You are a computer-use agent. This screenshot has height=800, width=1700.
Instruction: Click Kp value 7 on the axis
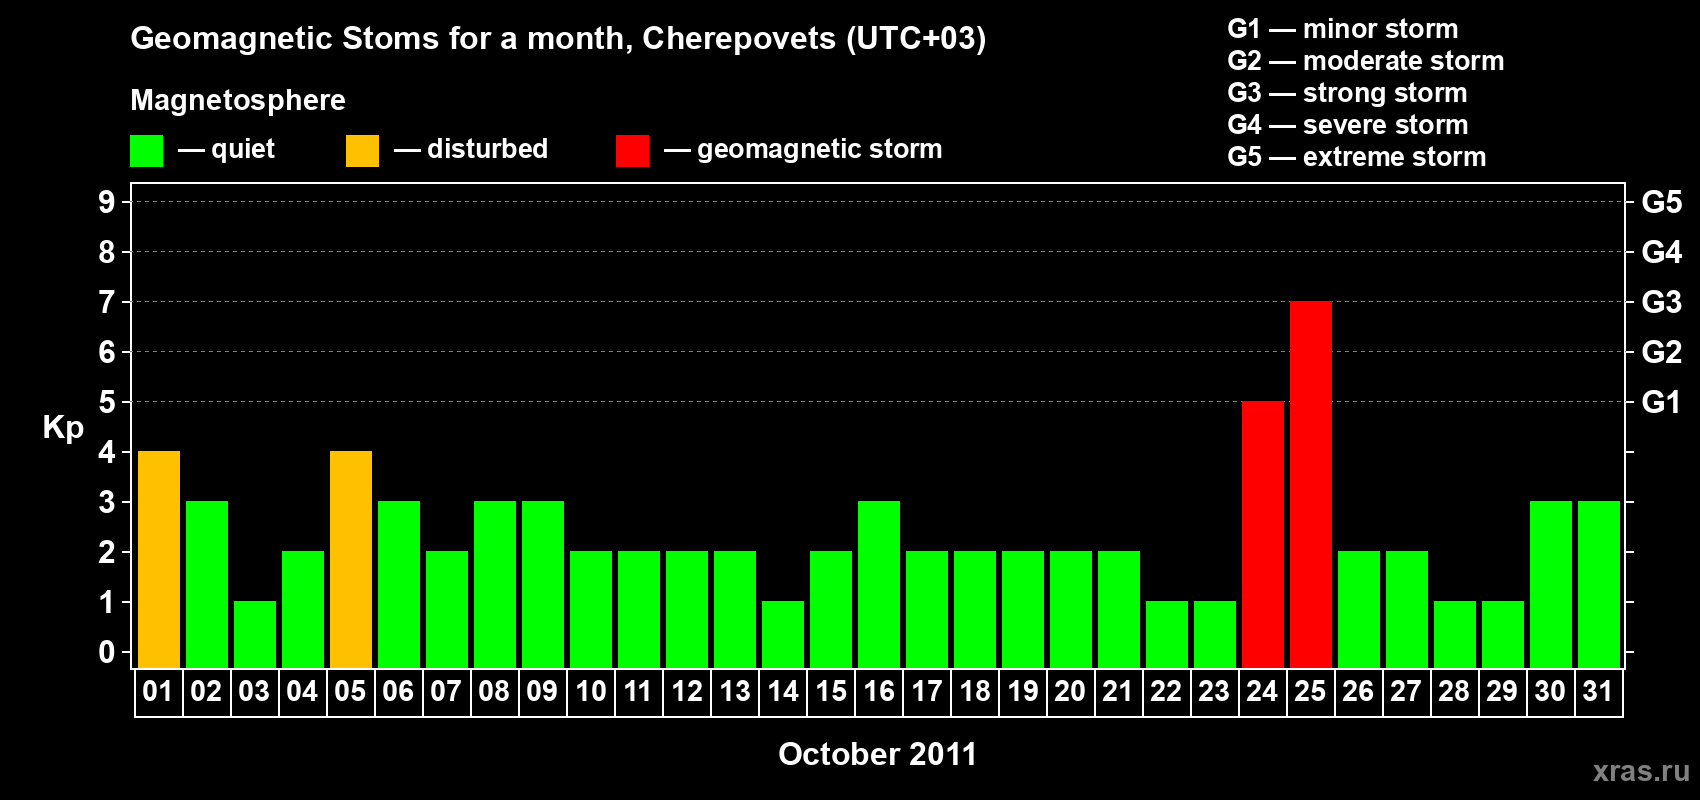[x=107, y=302]
